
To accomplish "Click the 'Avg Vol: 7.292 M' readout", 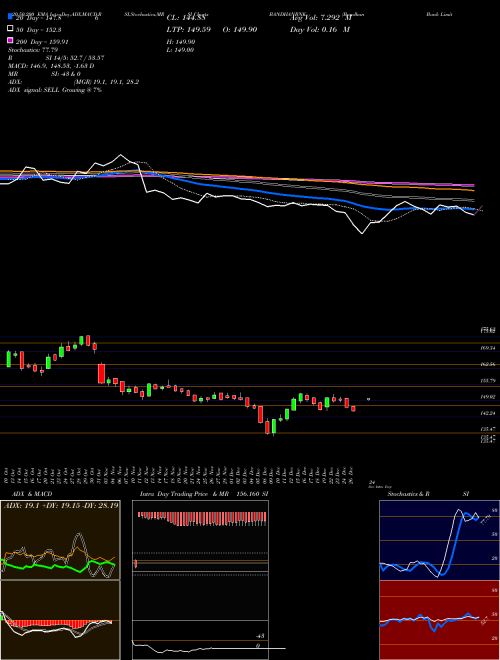I will (320, 18).
